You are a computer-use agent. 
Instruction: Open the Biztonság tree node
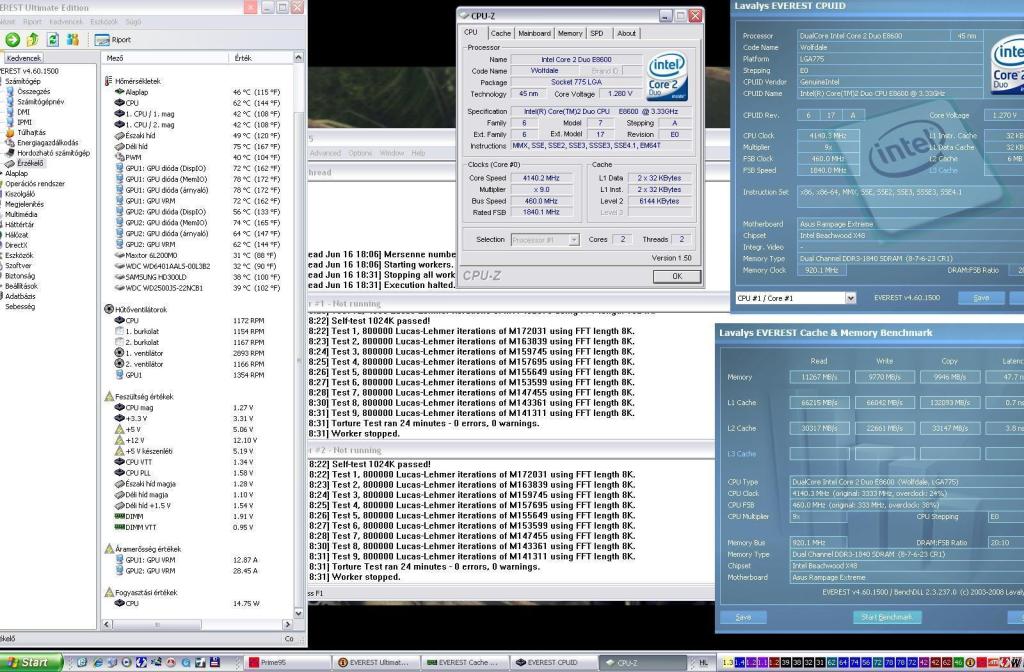(x=20, y=276)
